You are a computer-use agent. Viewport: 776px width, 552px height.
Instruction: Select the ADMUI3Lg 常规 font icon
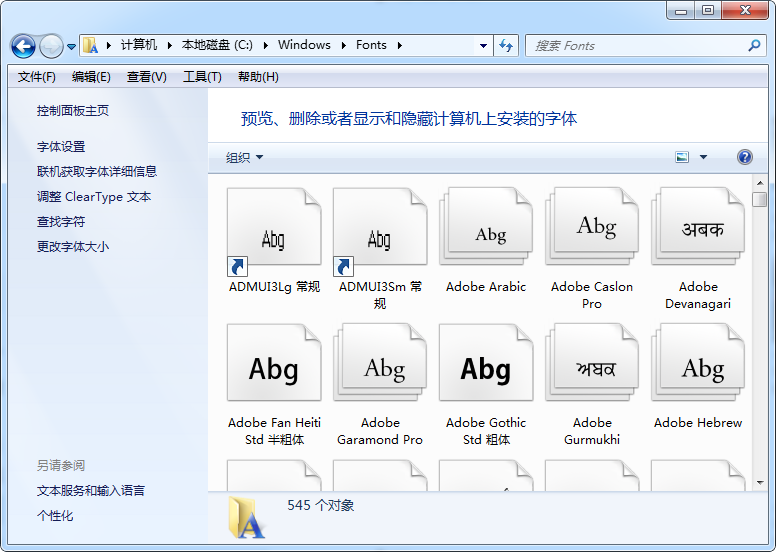274,231
